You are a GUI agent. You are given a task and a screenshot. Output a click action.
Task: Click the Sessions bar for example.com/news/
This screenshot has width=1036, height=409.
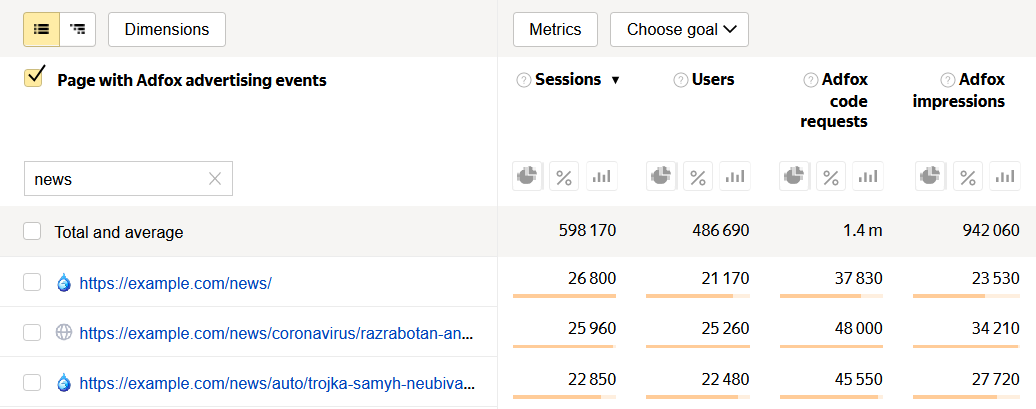coord(564,296)
